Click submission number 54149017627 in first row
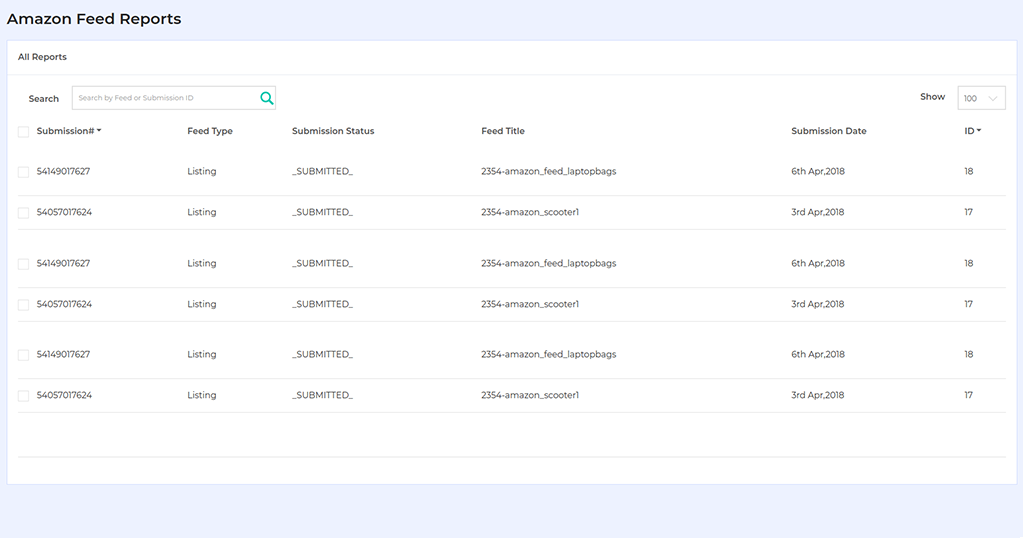 (63, 171)
